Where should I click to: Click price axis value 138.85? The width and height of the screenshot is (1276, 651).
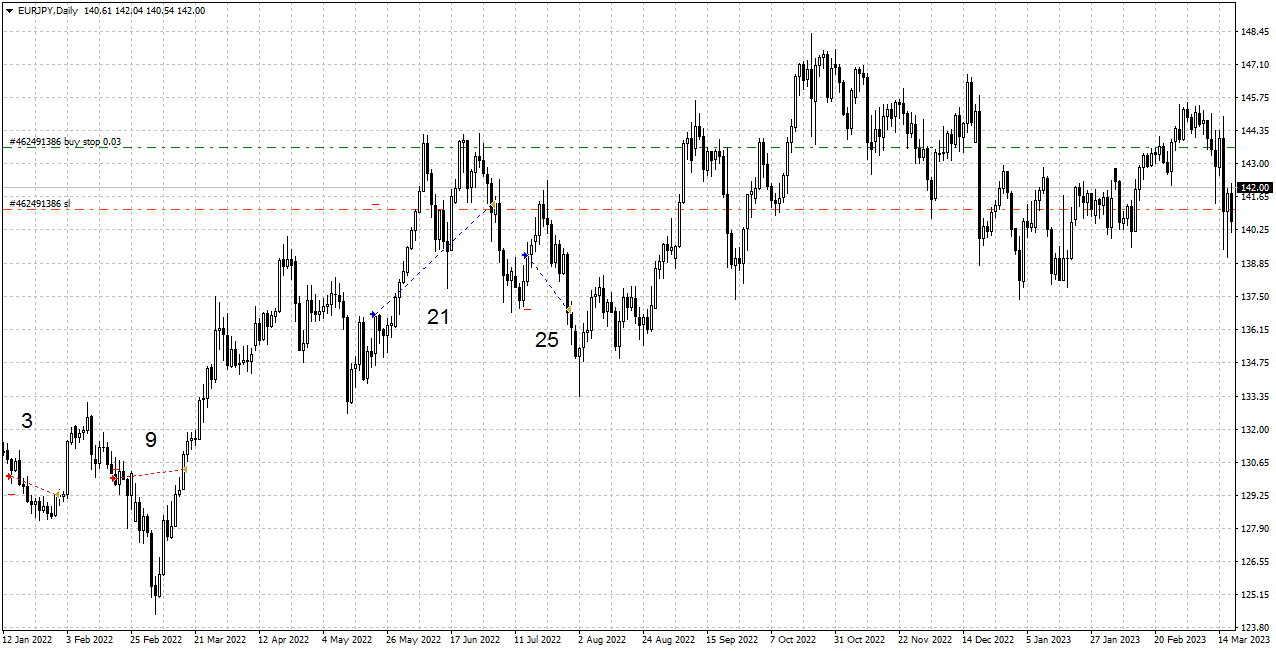click(1254, 264)
